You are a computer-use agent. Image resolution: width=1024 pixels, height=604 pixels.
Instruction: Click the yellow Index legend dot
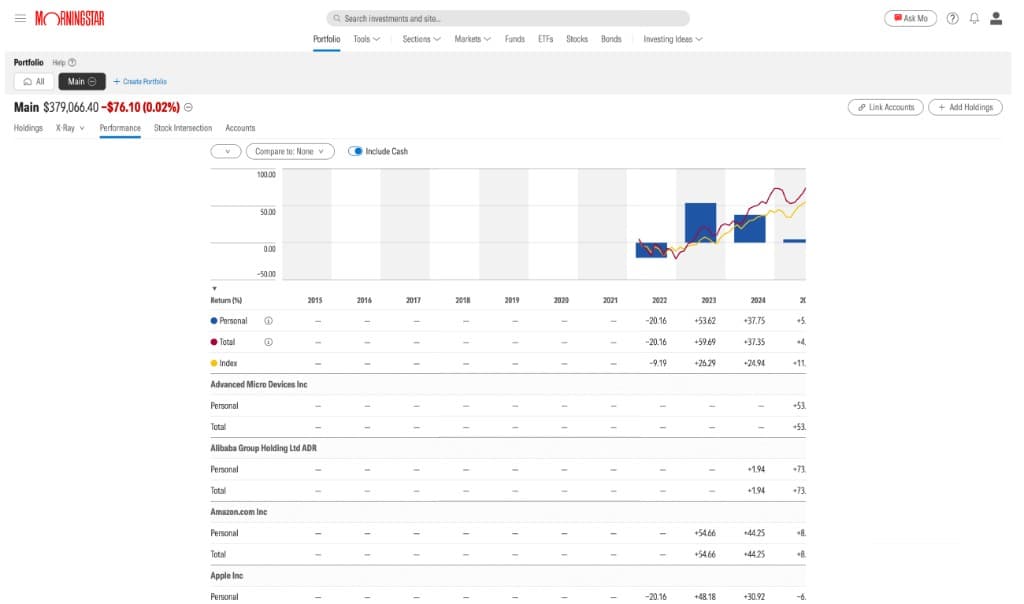[x=214, y=363]
